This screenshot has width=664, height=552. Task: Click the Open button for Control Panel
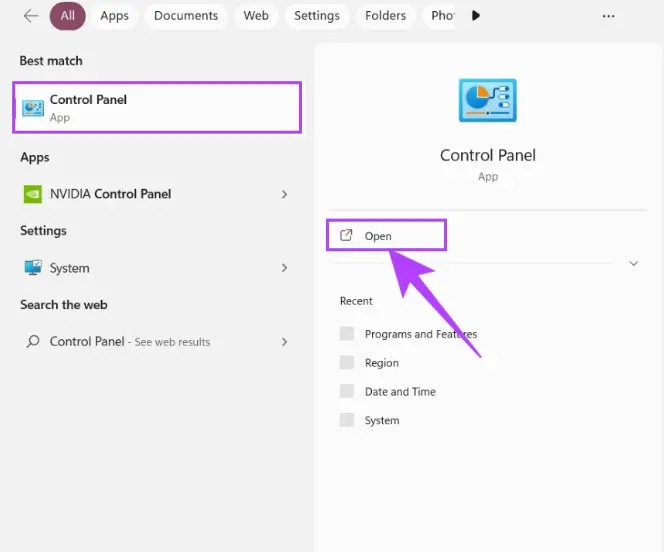(x=386, y=235)
